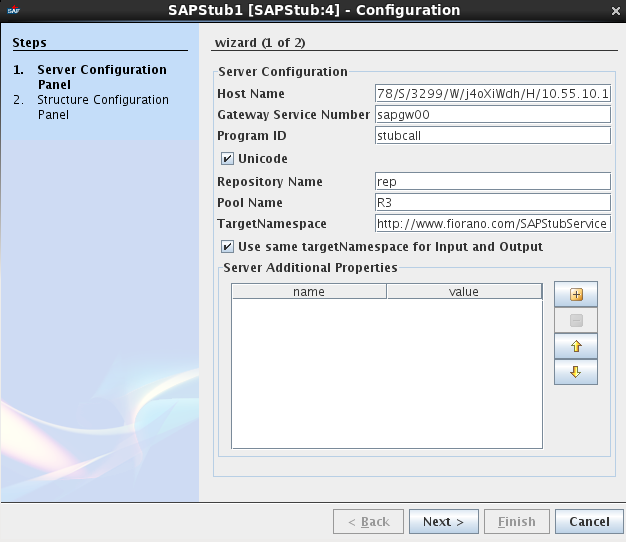Click the Steps heading
Screen dimensions: 626x542
click(x=30, y=43)
